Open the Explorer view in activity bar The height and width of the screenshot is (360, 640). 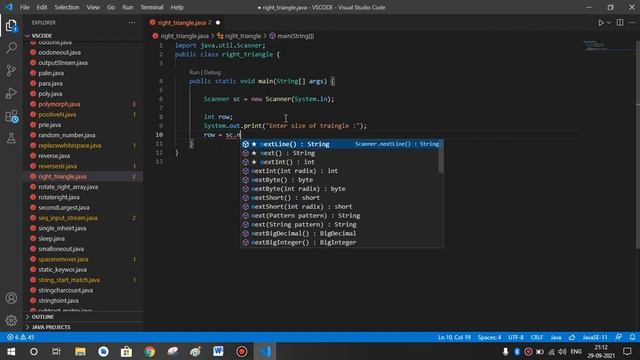click(11, 26)
